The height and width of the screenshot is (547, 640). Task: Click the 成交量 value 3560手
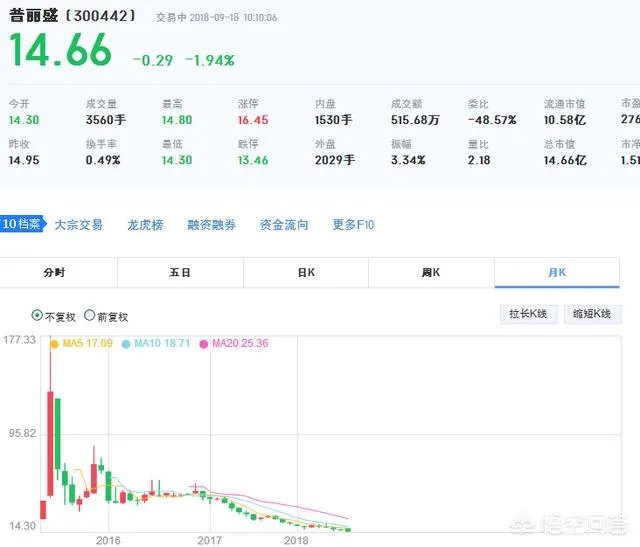coord(106,120)
